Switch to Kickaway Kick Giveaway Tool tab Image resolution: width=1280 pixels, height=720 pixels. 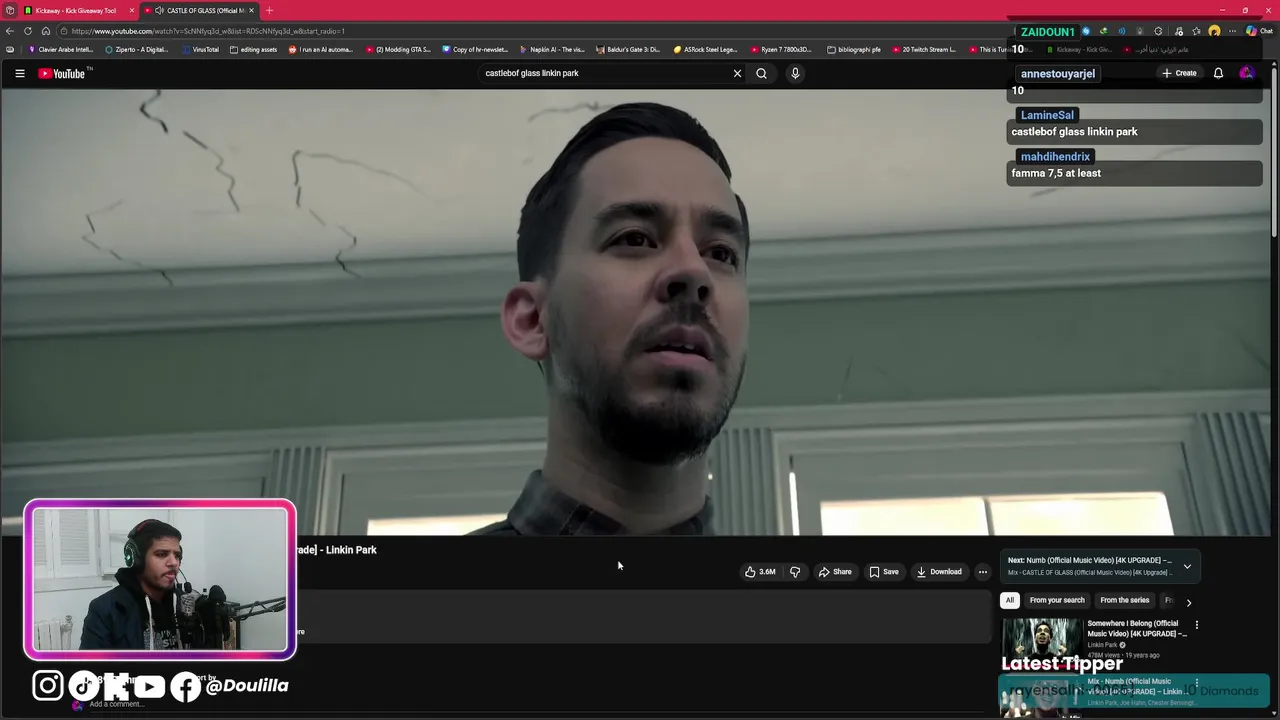click(x=75, y=10)
